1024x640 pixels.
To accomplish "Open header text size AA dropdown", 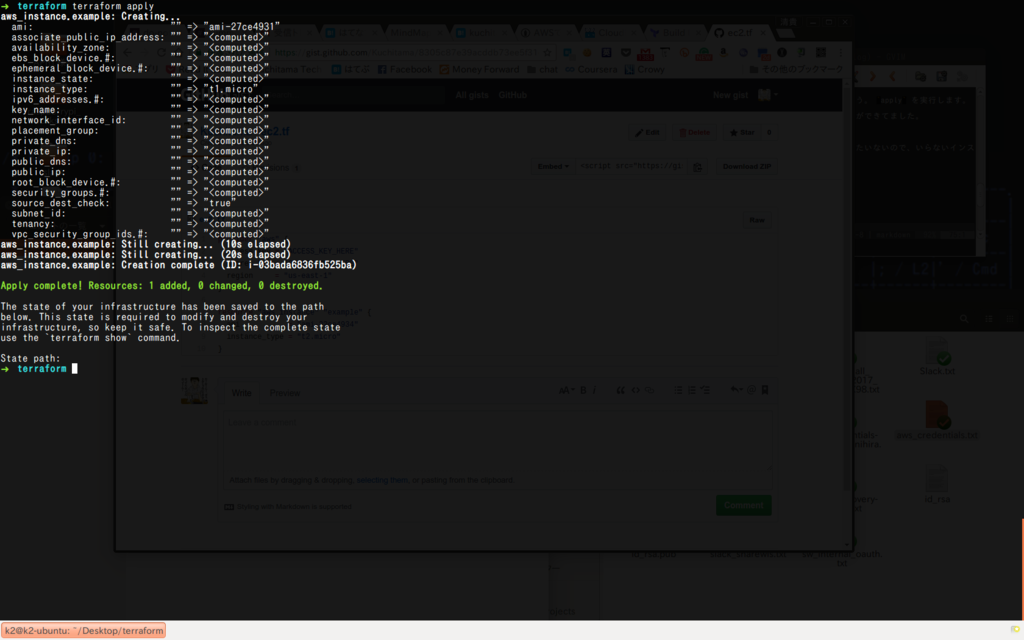I will tap(566, 391).
